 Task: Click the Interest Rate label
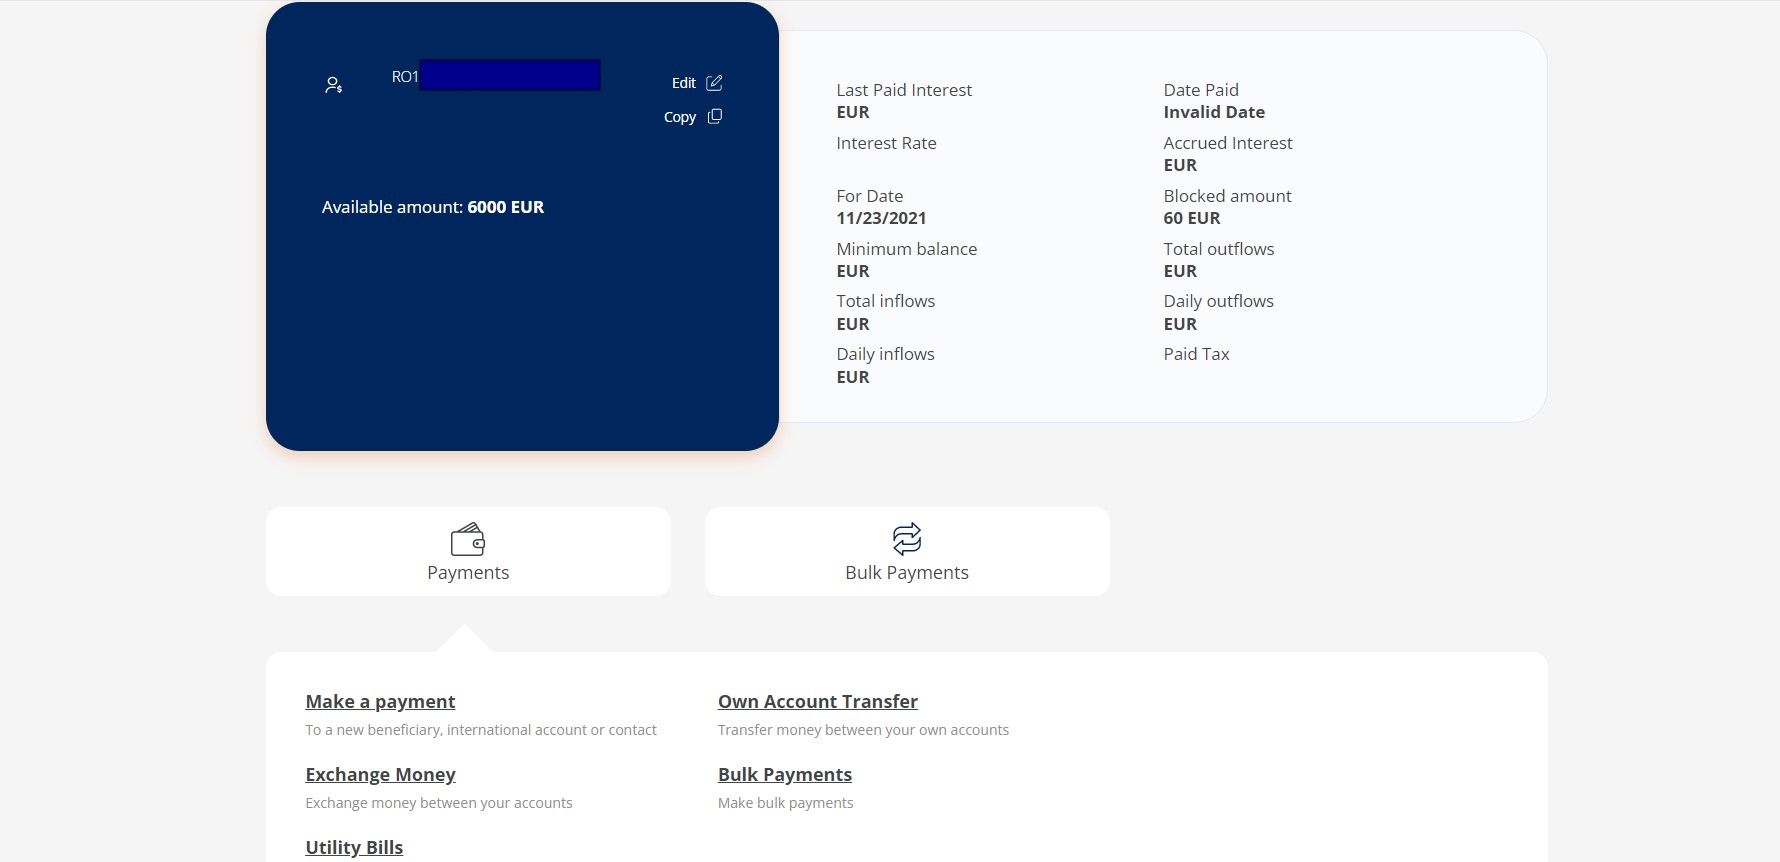point(886,144)
